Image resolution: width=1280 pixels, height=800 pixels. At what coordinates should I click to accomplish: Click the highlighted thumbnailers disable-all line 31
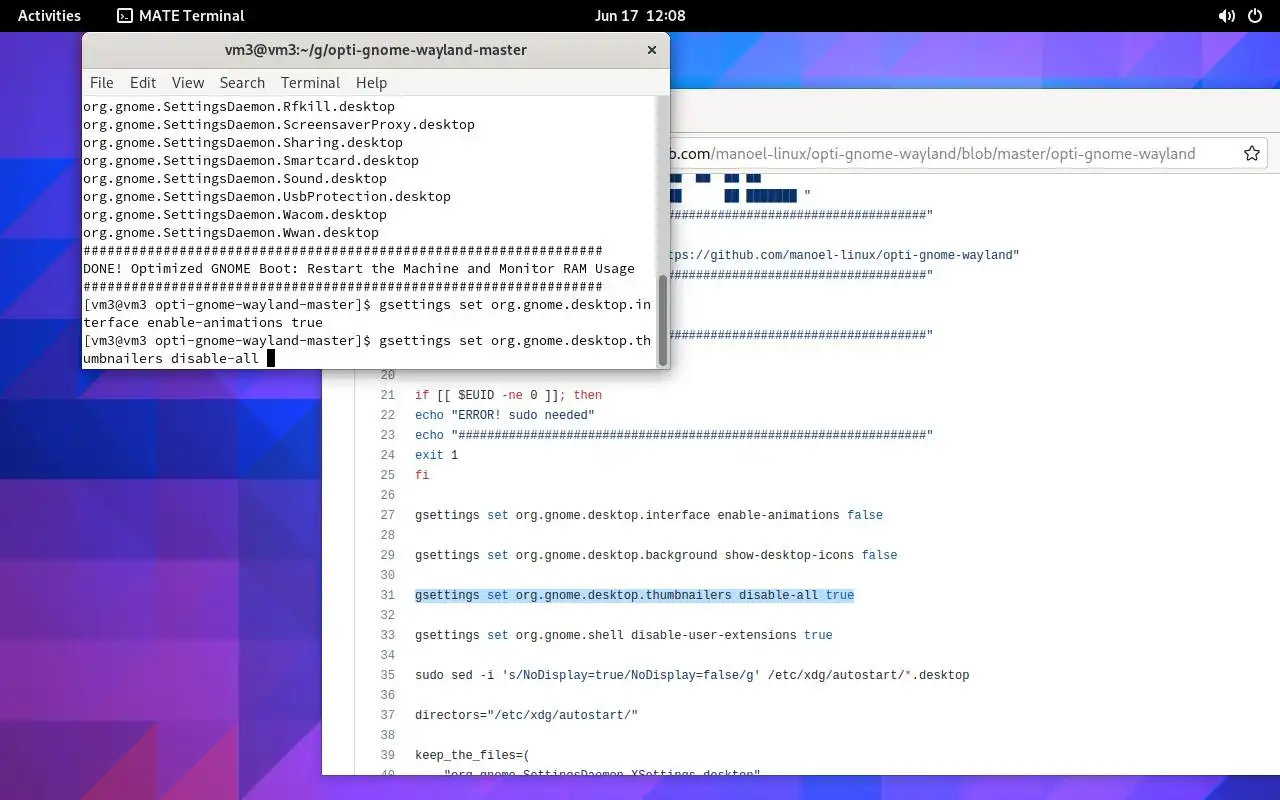(x=634, y=595)
